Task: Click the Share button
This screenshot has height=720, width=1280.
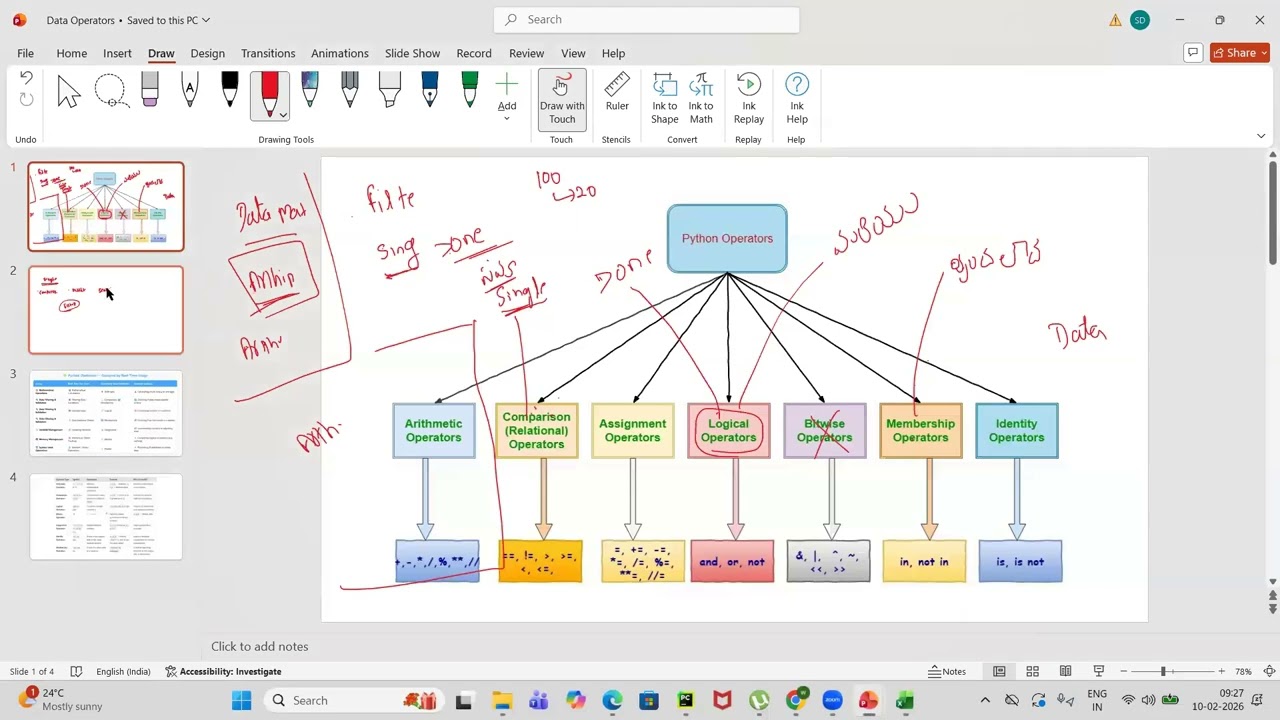Action: 1240,53
